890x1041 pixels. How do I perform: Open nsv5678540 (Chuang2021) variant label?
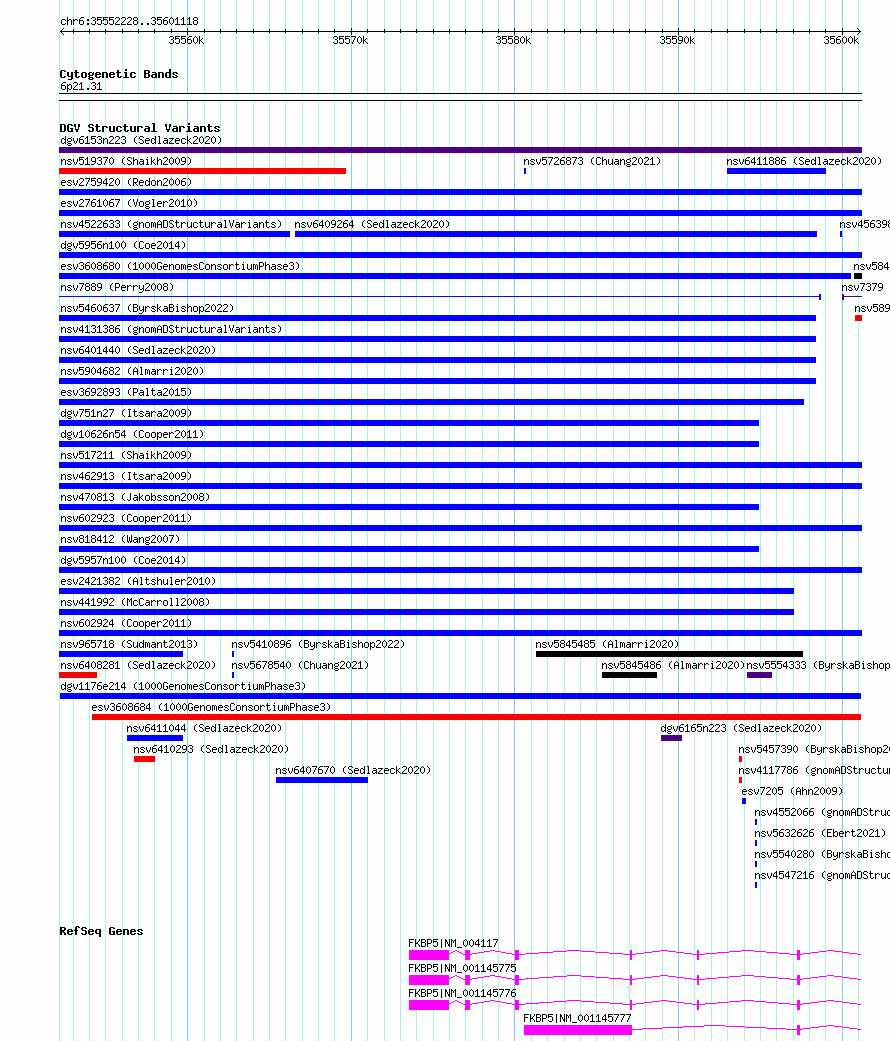tap(300, 665)
